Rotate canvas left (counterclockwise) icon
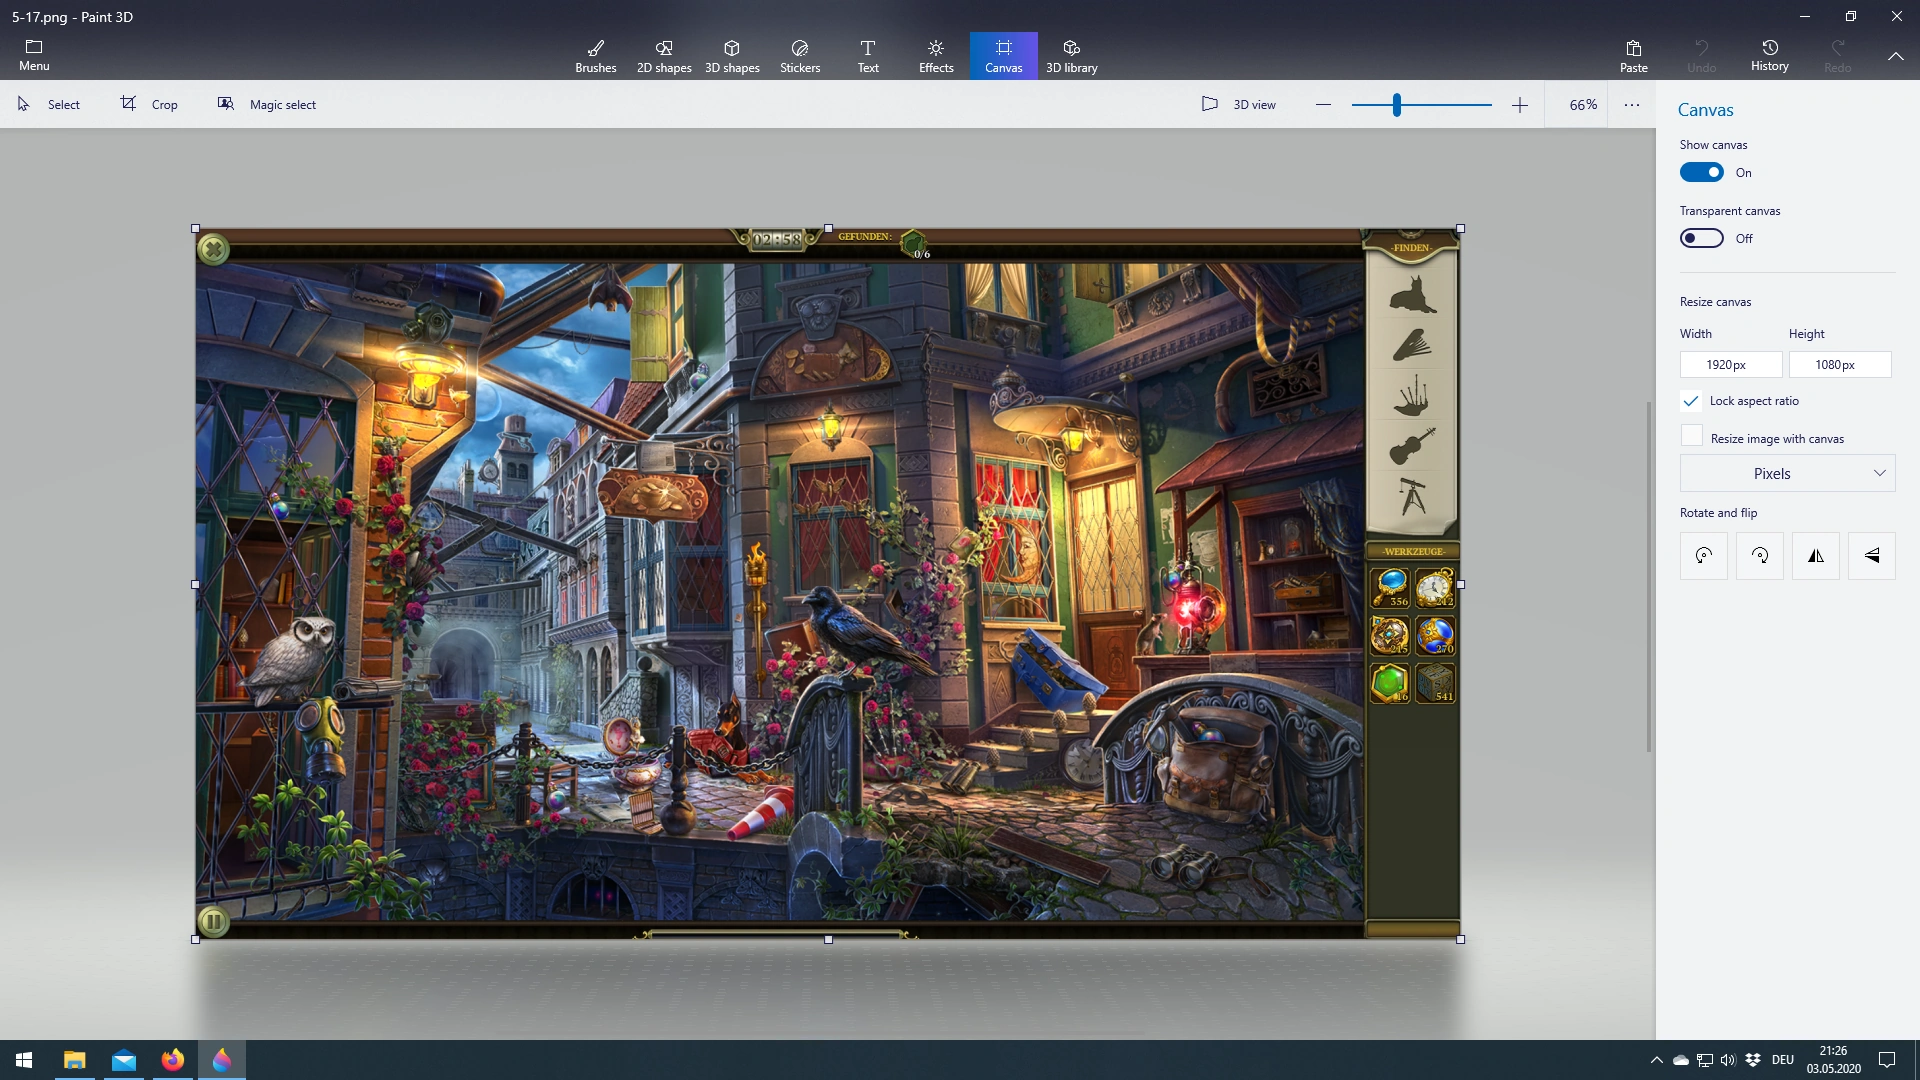This screenshot has width=1920, height=1080. tap(1704, 556)
